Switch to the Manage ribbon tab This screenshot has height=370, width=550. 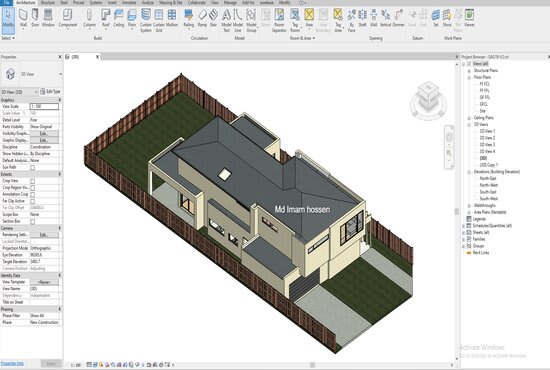[230, 2]
